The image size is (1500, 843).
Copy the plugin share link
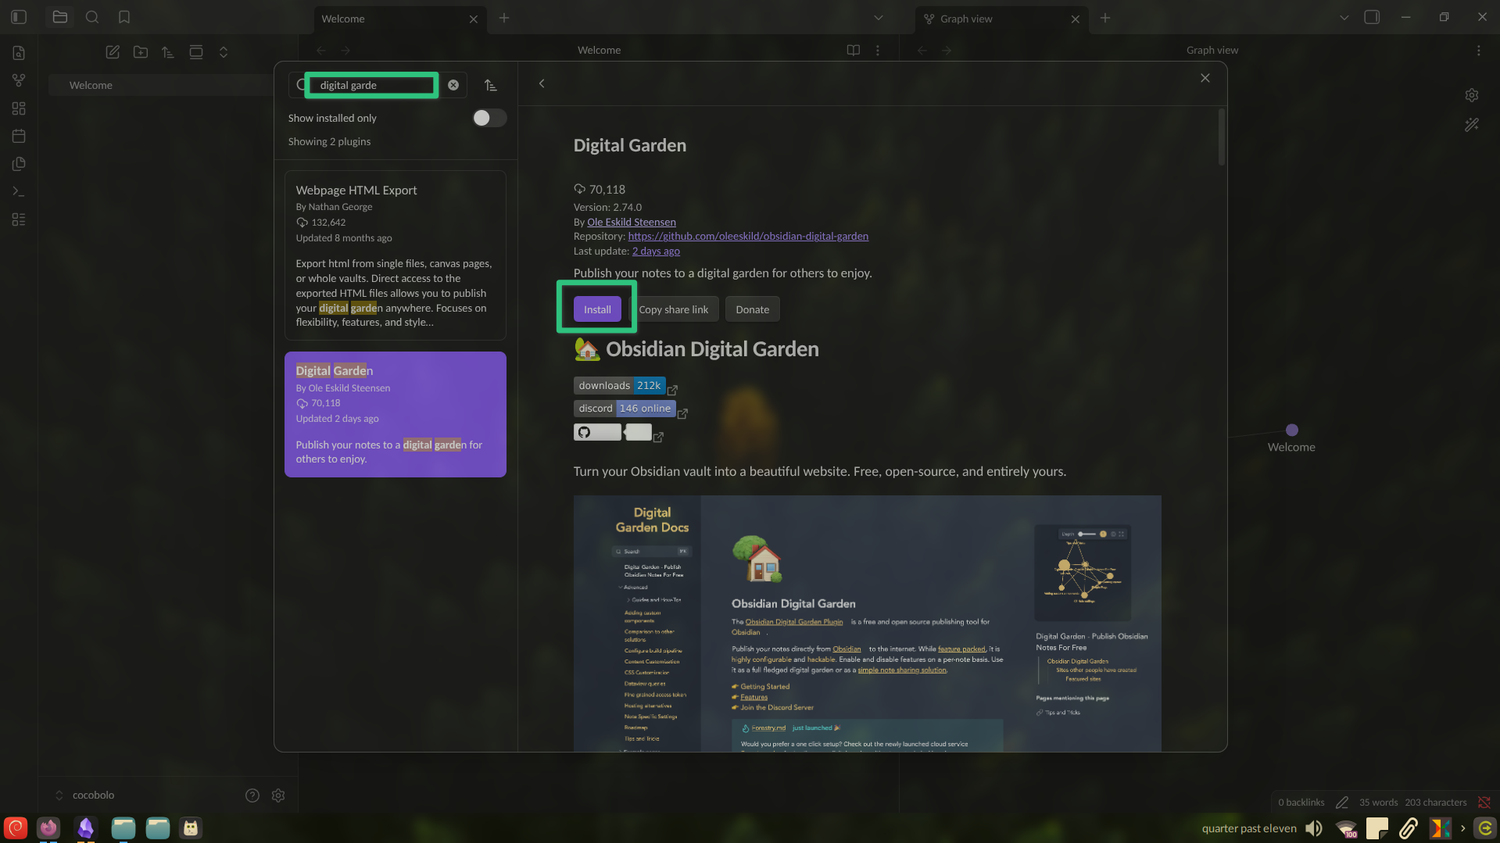[673, 309]
